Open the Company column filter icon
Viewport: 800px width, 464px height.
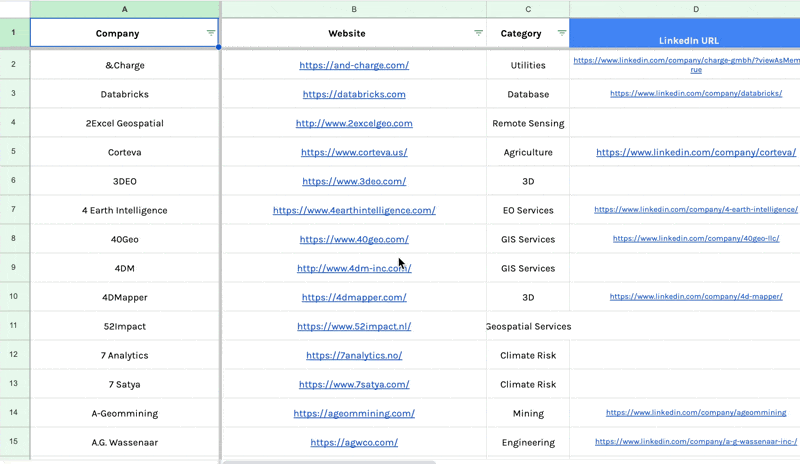pos(211,33)
